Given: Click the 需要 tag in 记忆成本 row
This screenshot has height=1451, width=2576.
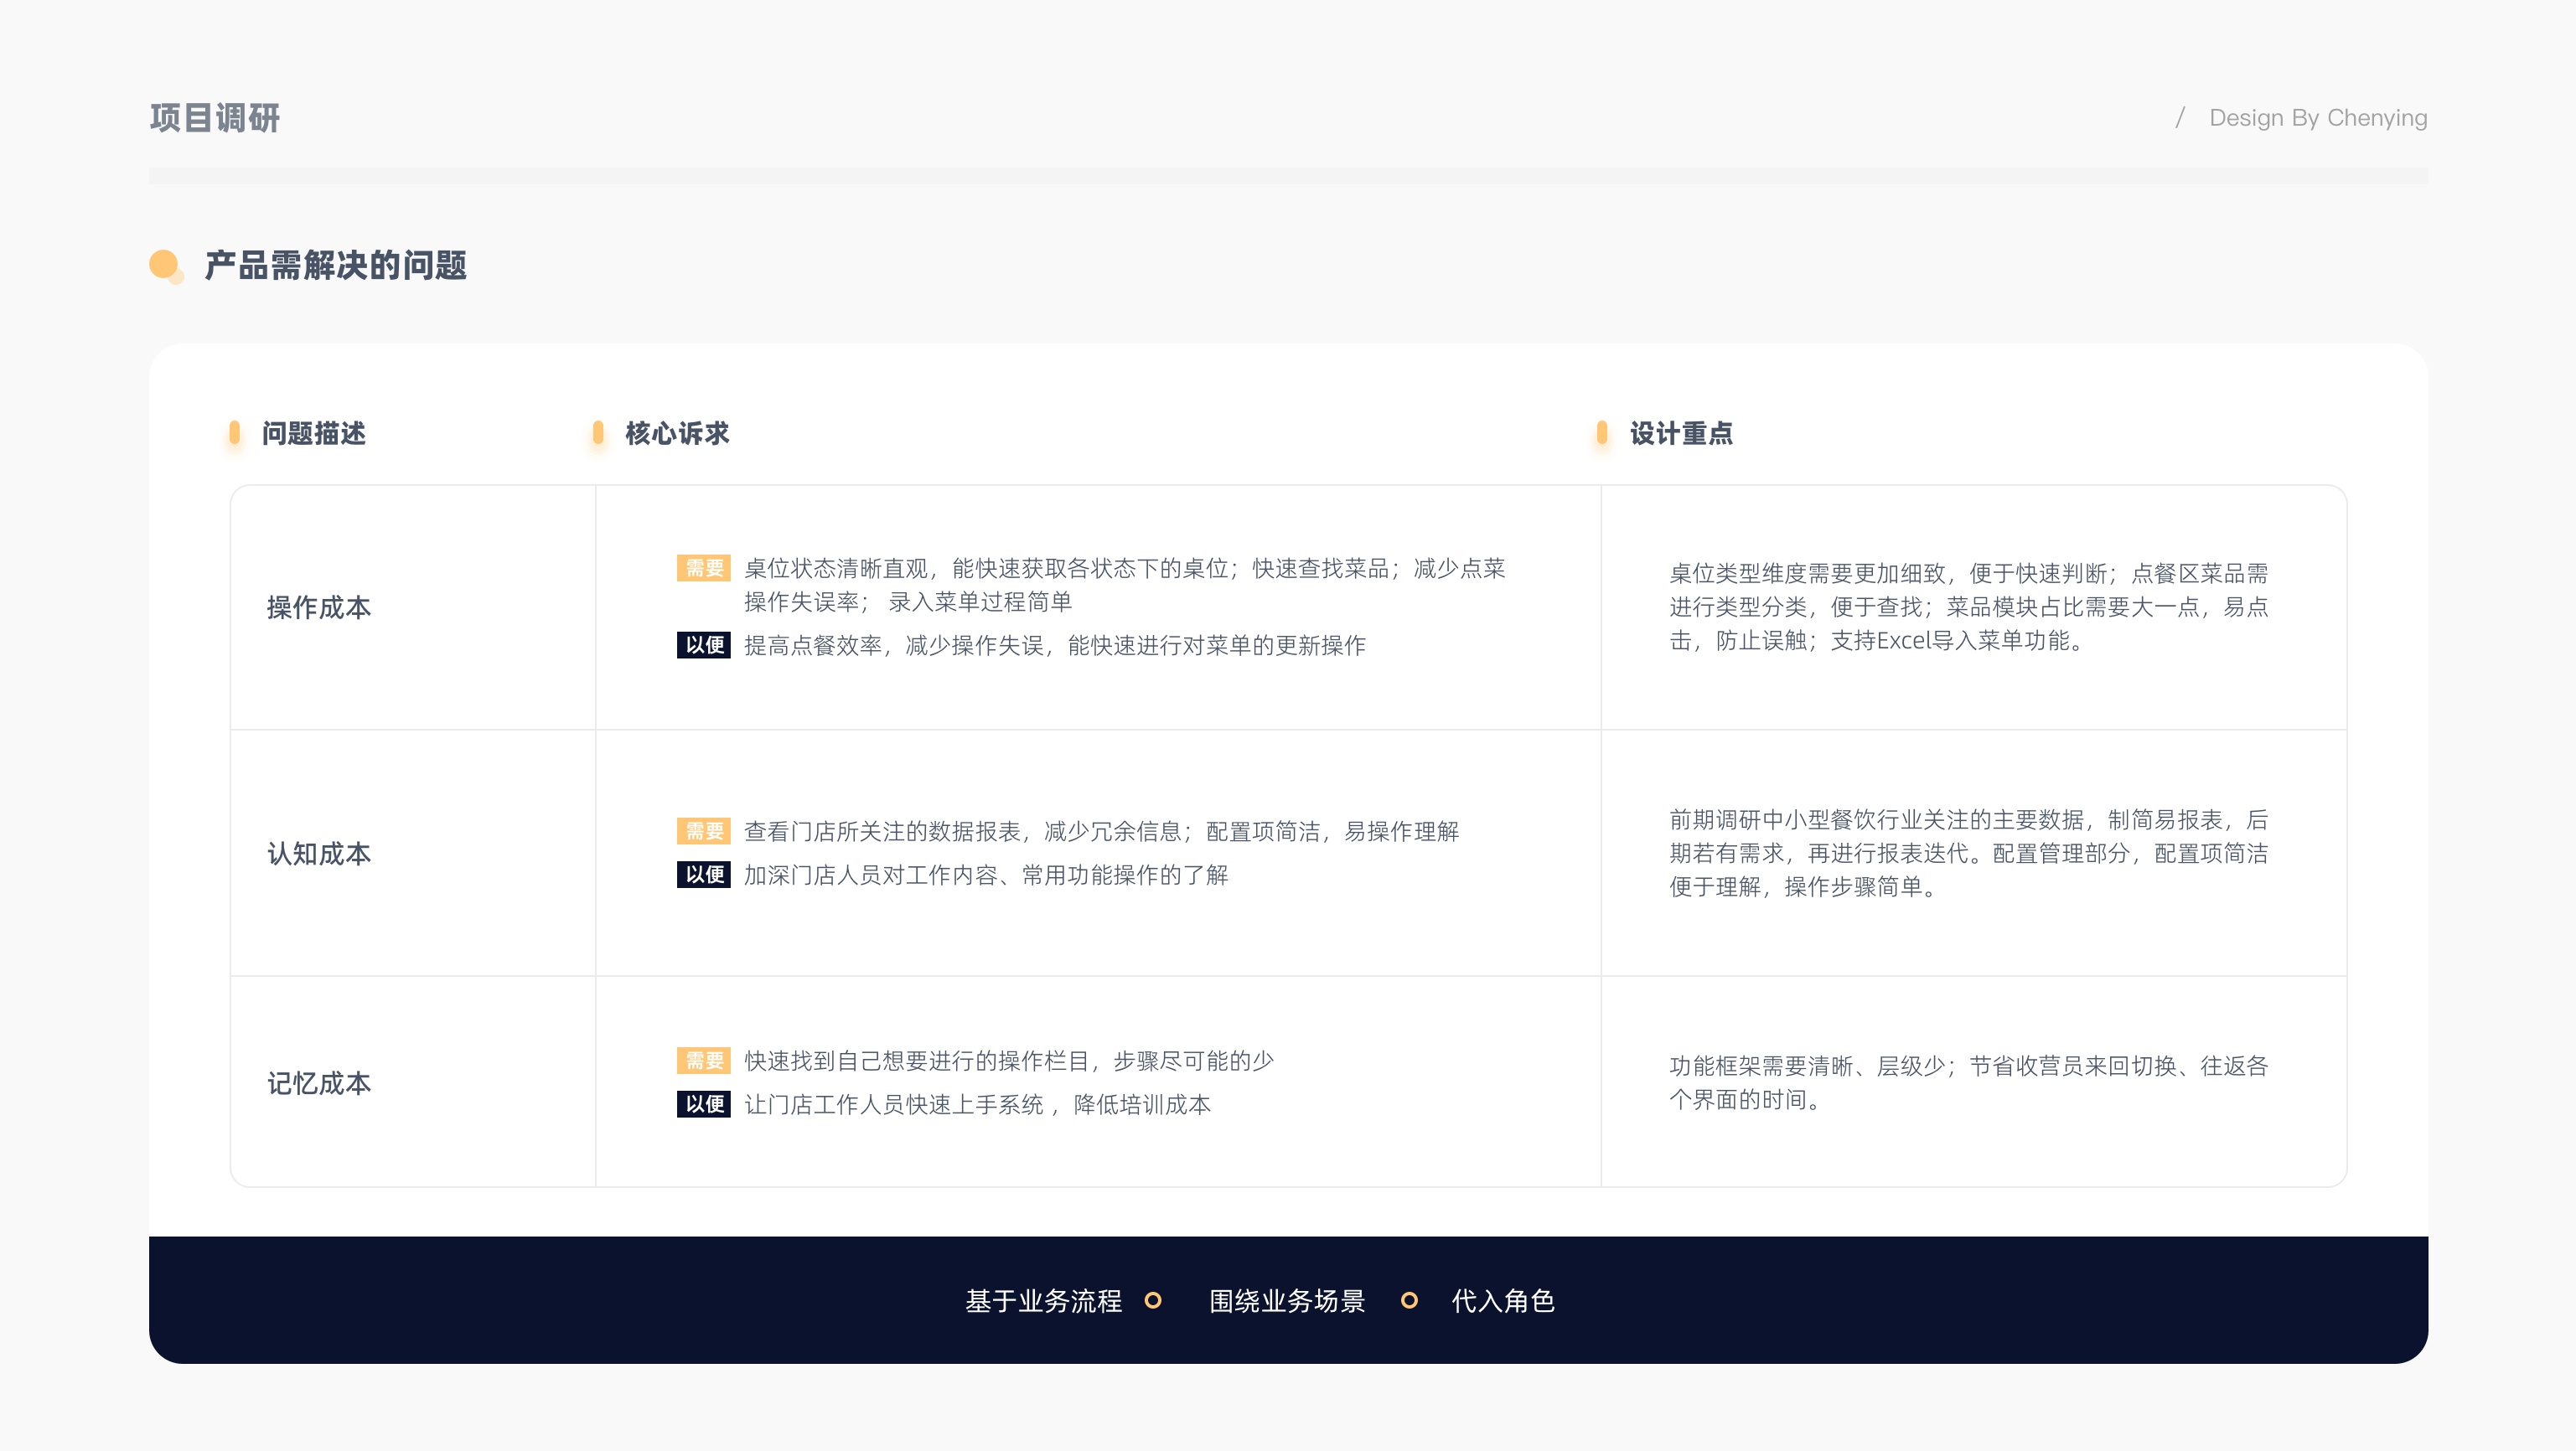Looking at the screenshot, I should [704, 1061].
